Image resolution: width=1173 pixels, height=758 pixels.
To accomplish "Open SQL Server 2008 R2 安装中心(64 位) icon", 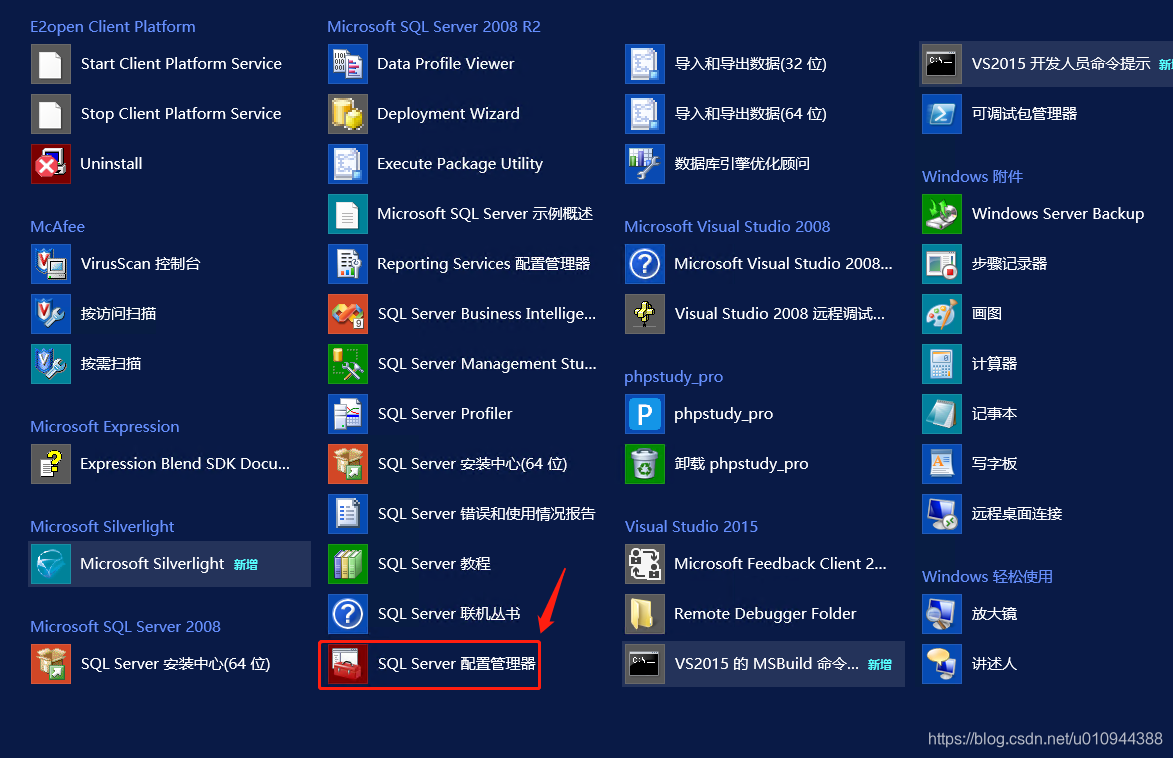I will click(348, 464).
